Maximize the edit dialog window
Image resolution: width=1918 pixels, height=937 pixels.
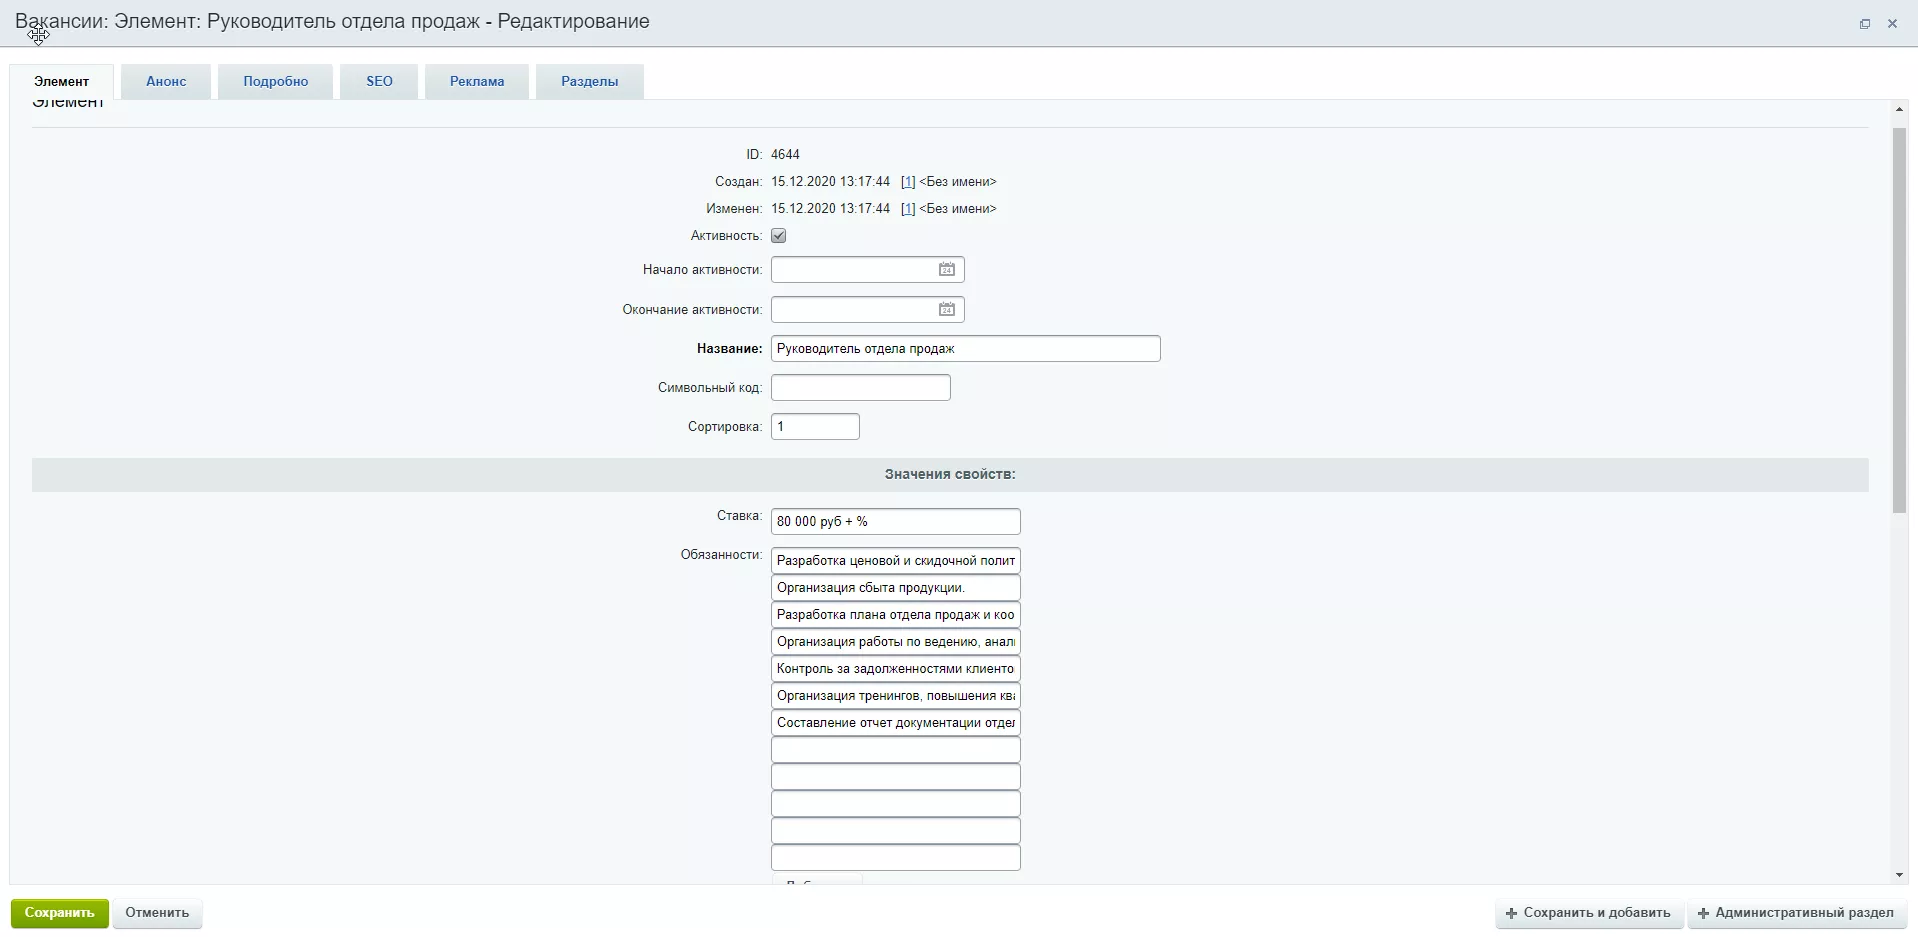1865,24
